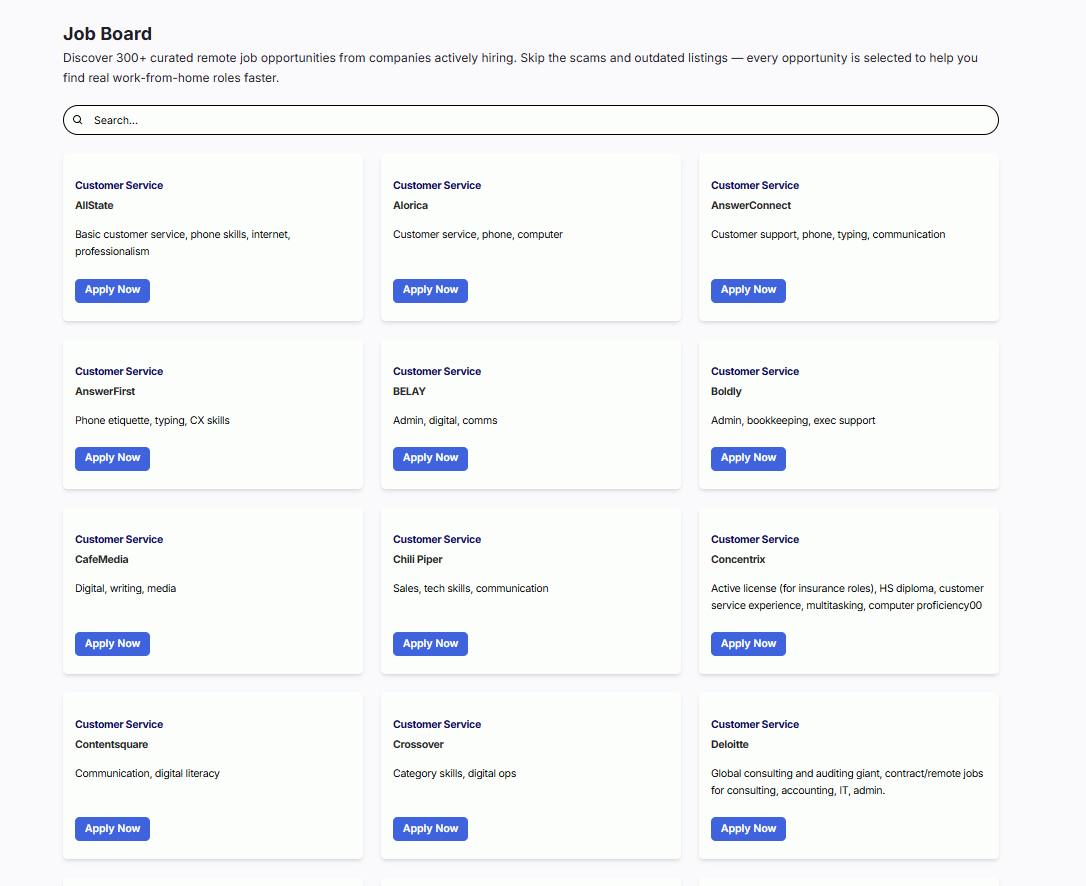Select the CafeMedia company name
Viewport: 1086px width, 886px height.
point(102,560)
